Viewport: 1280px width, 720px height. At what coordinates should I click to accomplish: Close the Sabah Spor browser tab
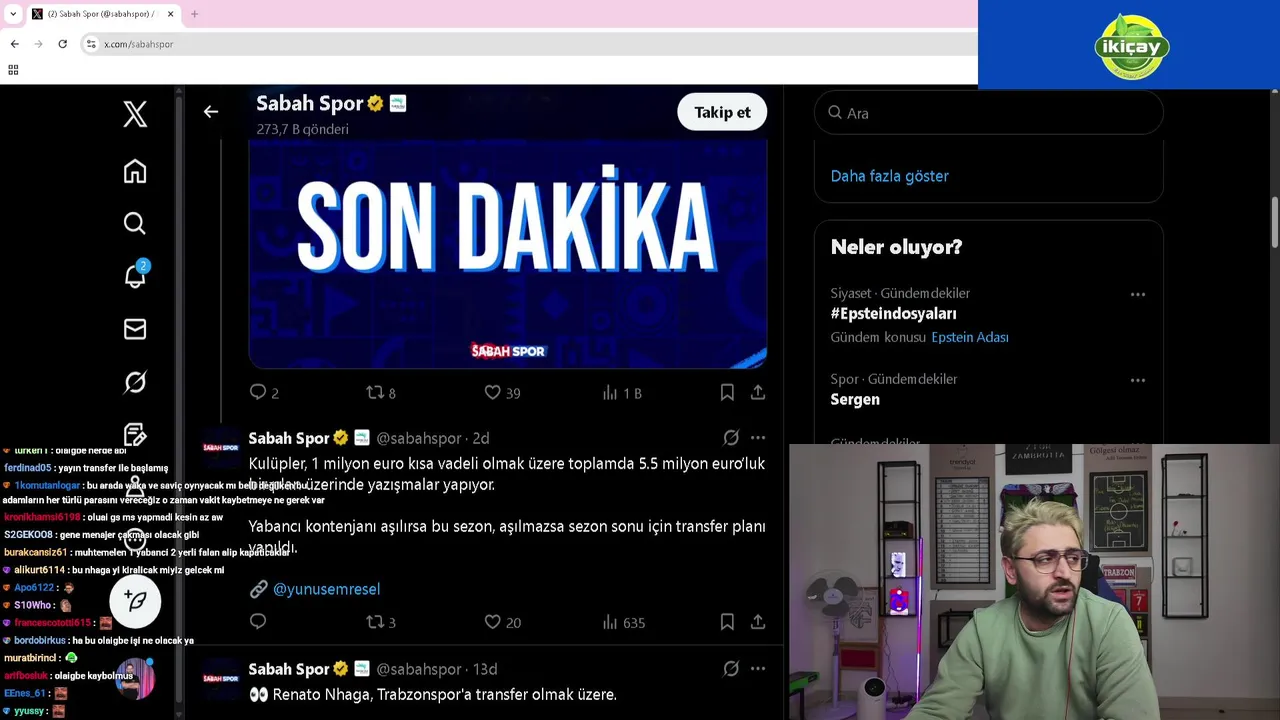(170, 14)
